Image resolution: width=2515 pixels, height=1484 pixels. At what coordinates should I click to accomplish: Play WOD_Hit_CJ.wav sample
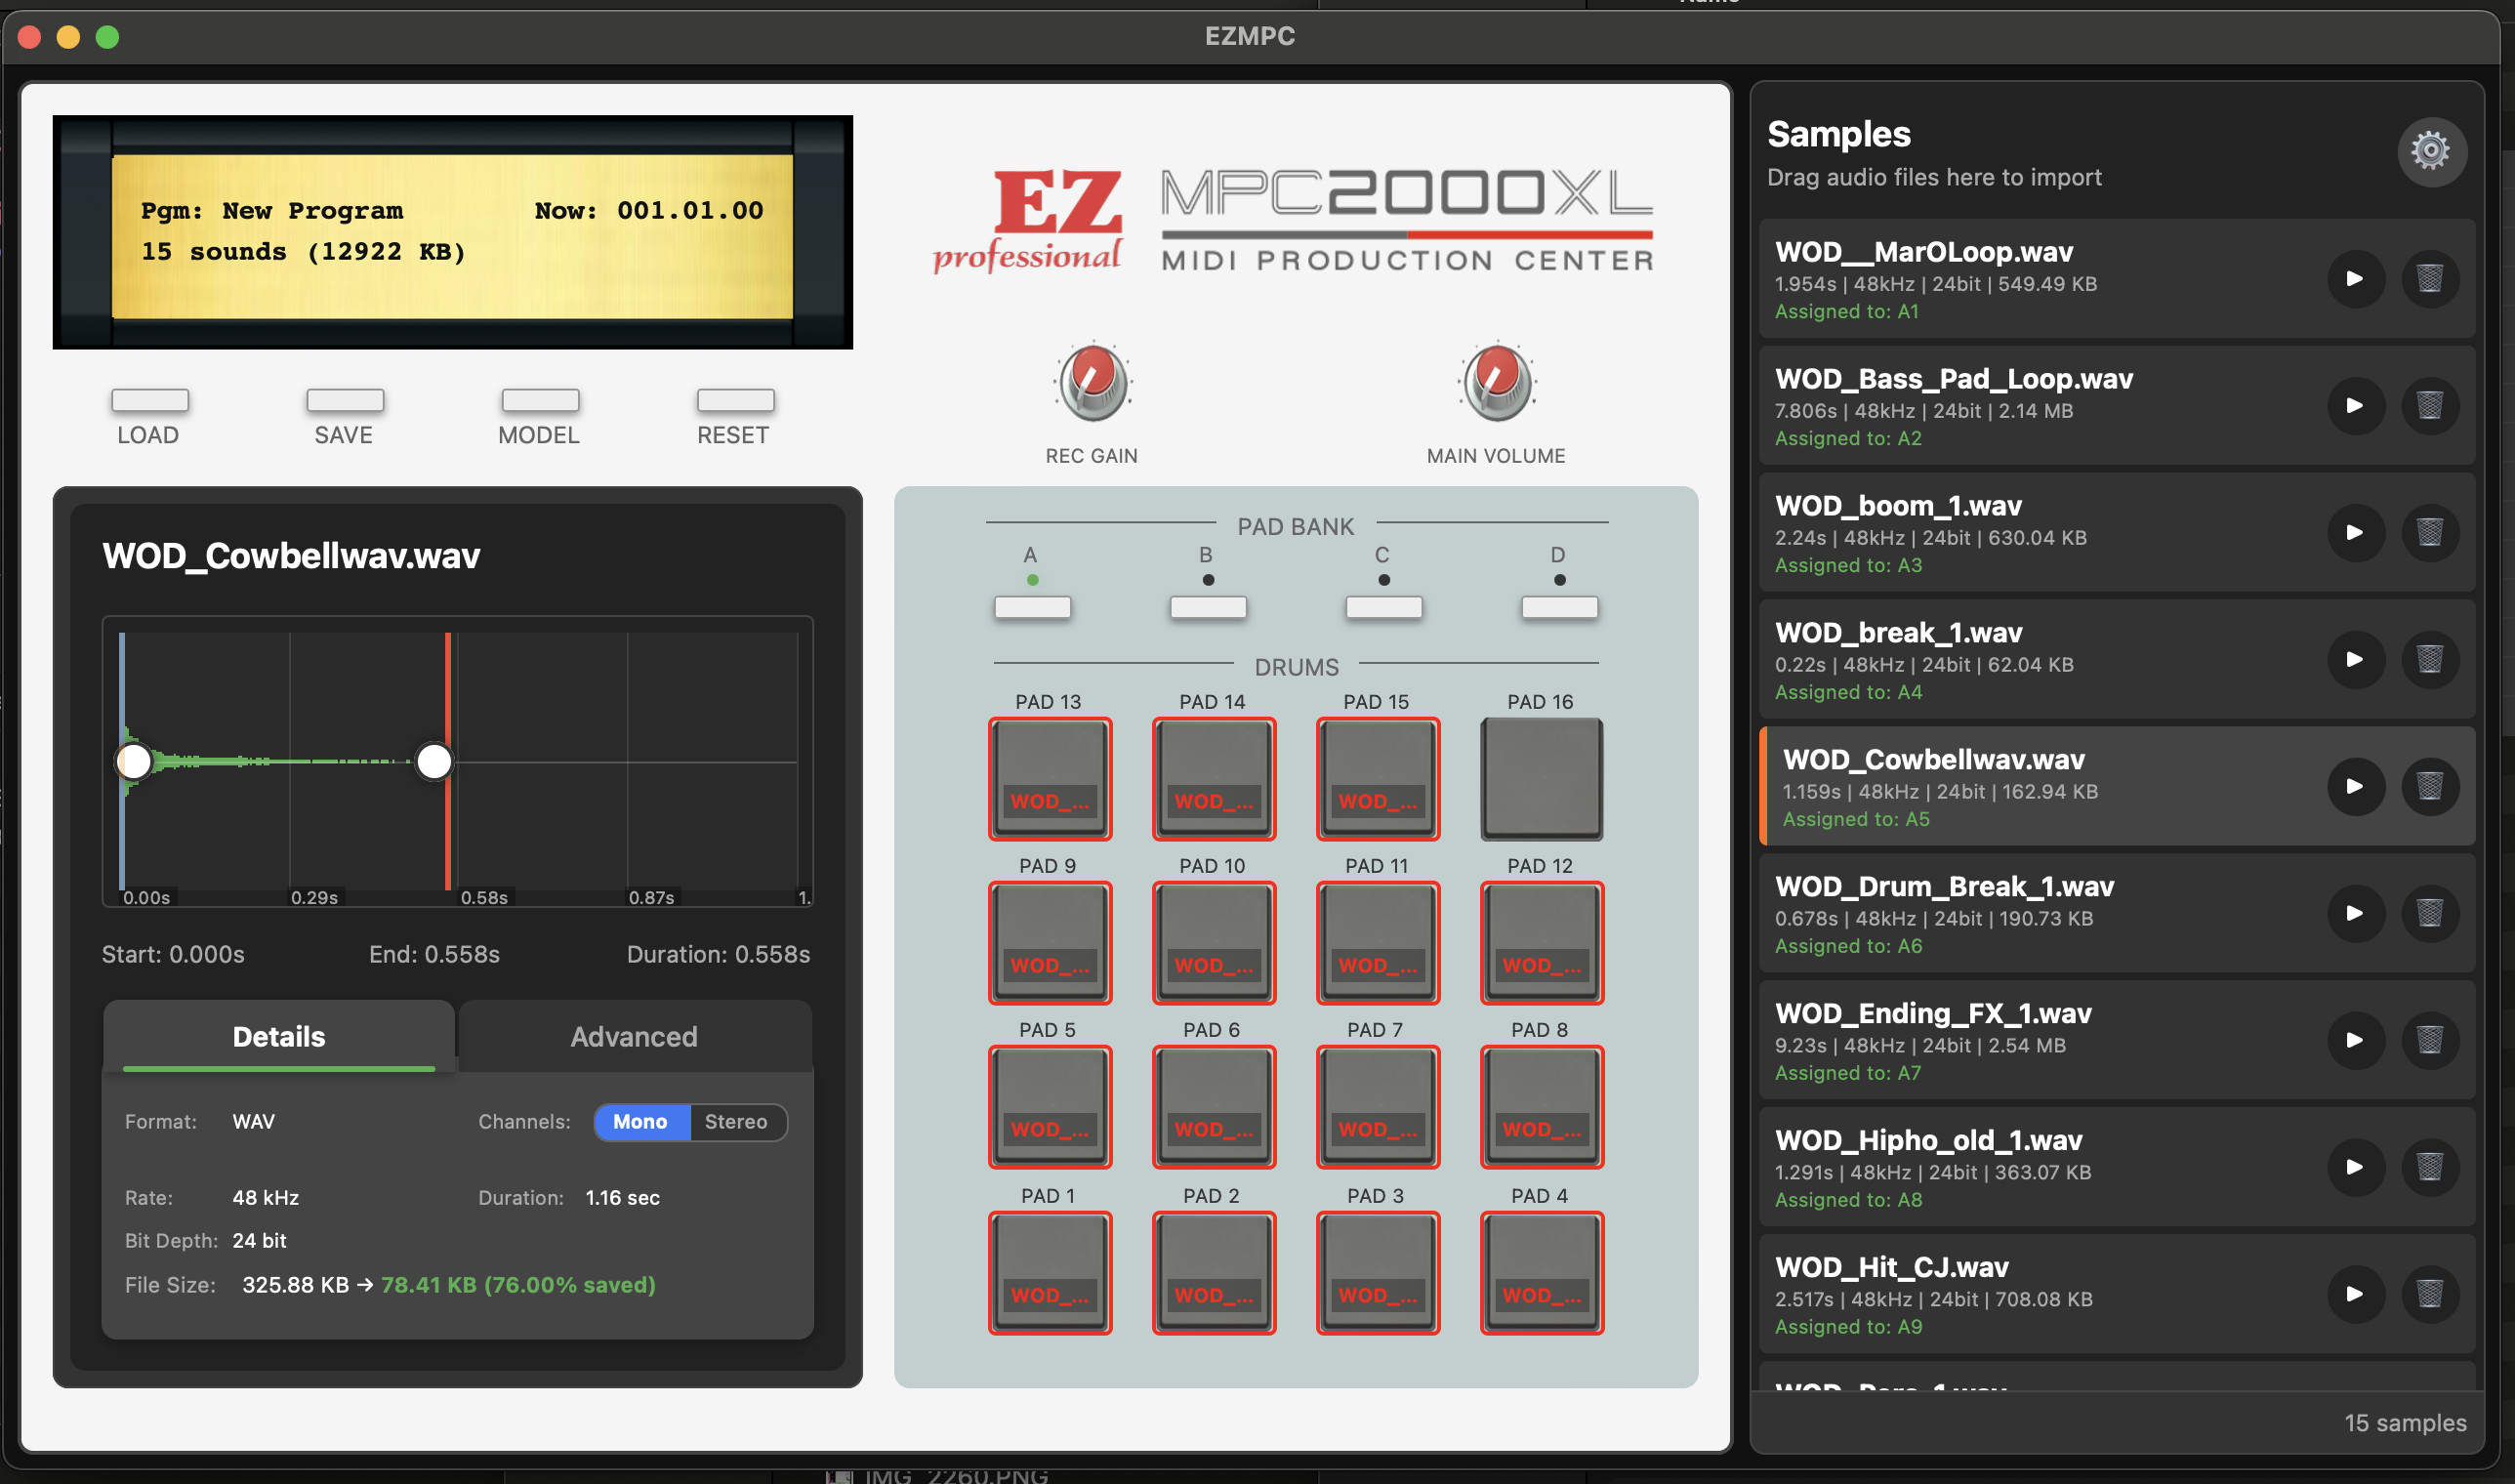tap(2355, 1294)
